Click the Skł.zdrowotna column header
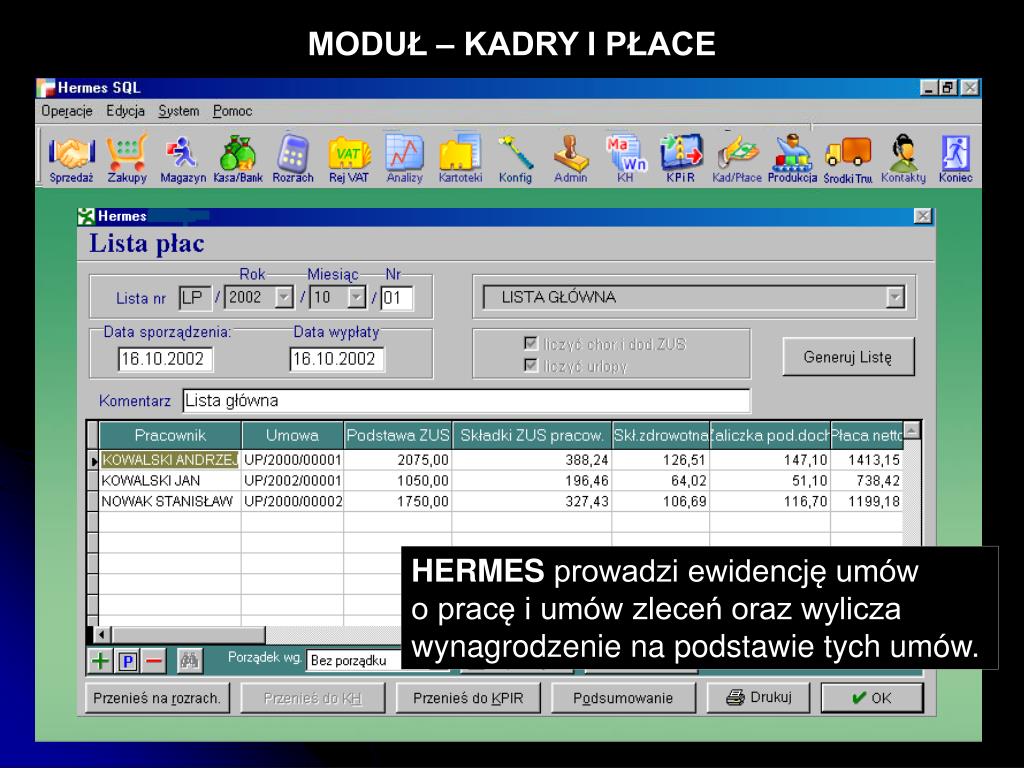Viewport: 1024px width, 768px height. coord(660,436)
